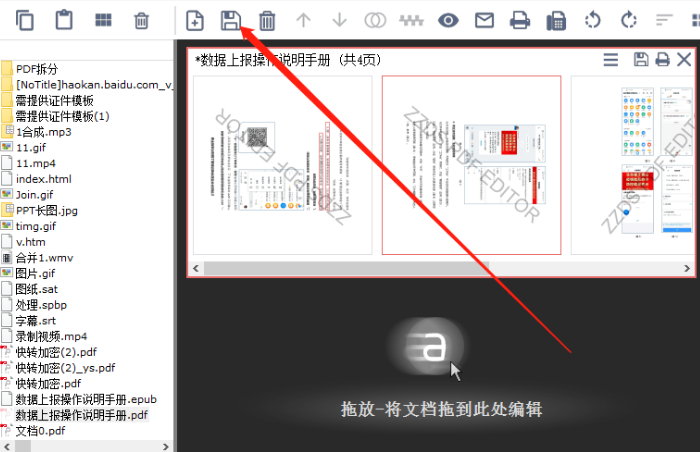The image size is (700, 452).
Task: Select the third page thumbnail
Action: pyautogui.click(x=633, y=165)
